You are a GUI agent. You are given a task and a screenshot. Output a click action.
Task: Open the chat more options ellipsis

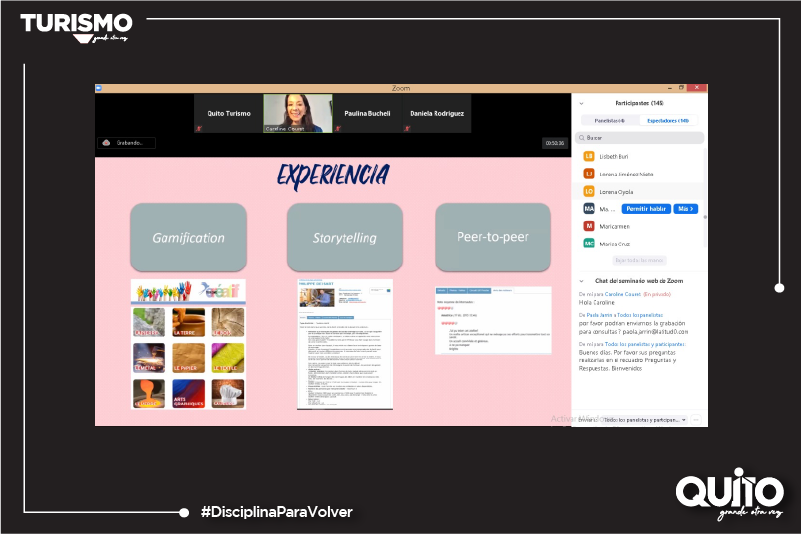[696, 420]
